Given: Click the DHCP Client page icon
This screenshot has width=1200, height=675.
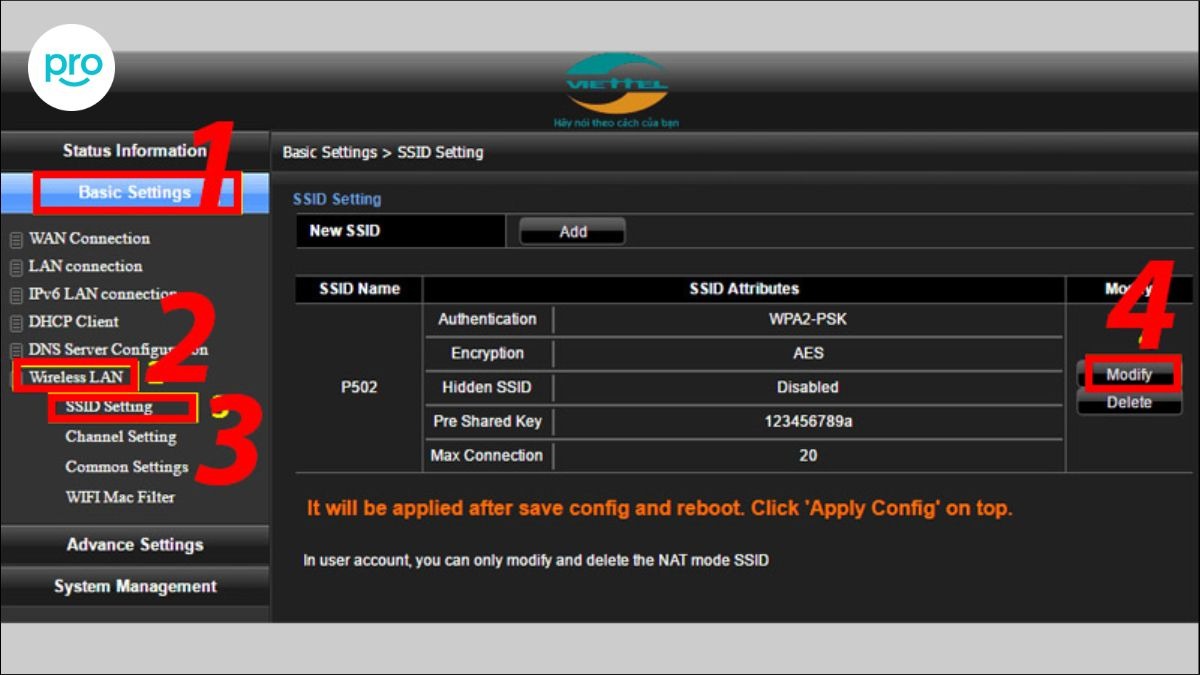Looking at the screenshot, I should pyautogui.click(x=16, y=324).
